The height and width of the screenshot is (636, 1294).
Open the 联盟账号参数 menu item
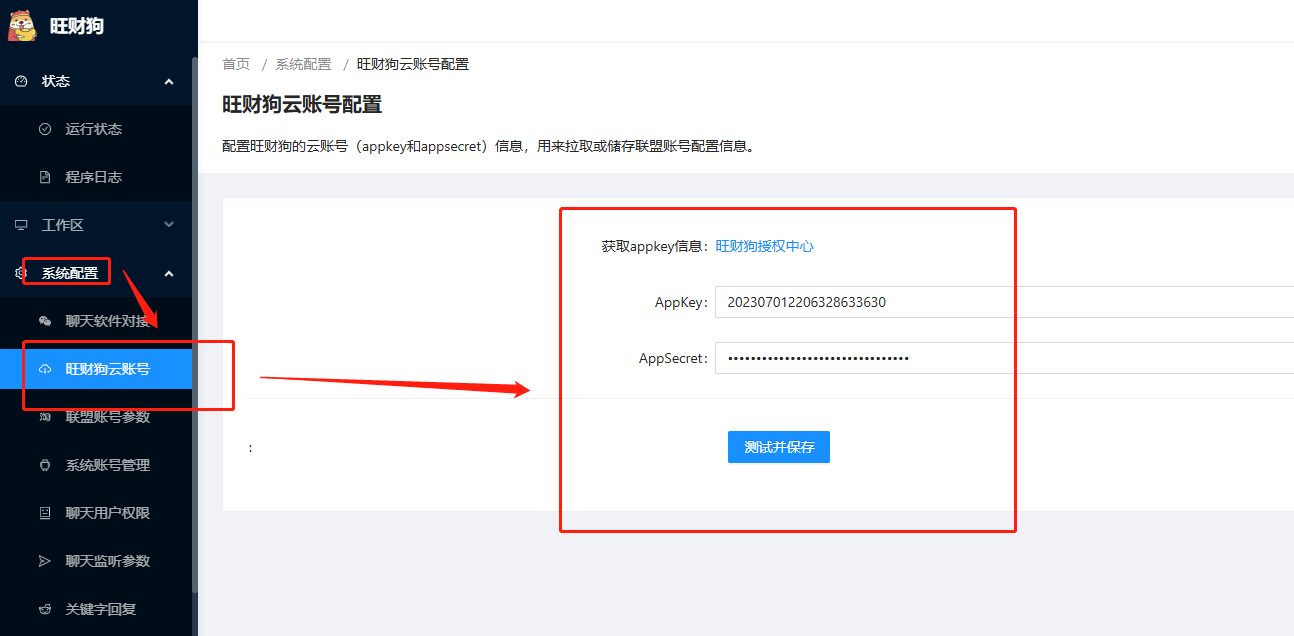point(108,417)
